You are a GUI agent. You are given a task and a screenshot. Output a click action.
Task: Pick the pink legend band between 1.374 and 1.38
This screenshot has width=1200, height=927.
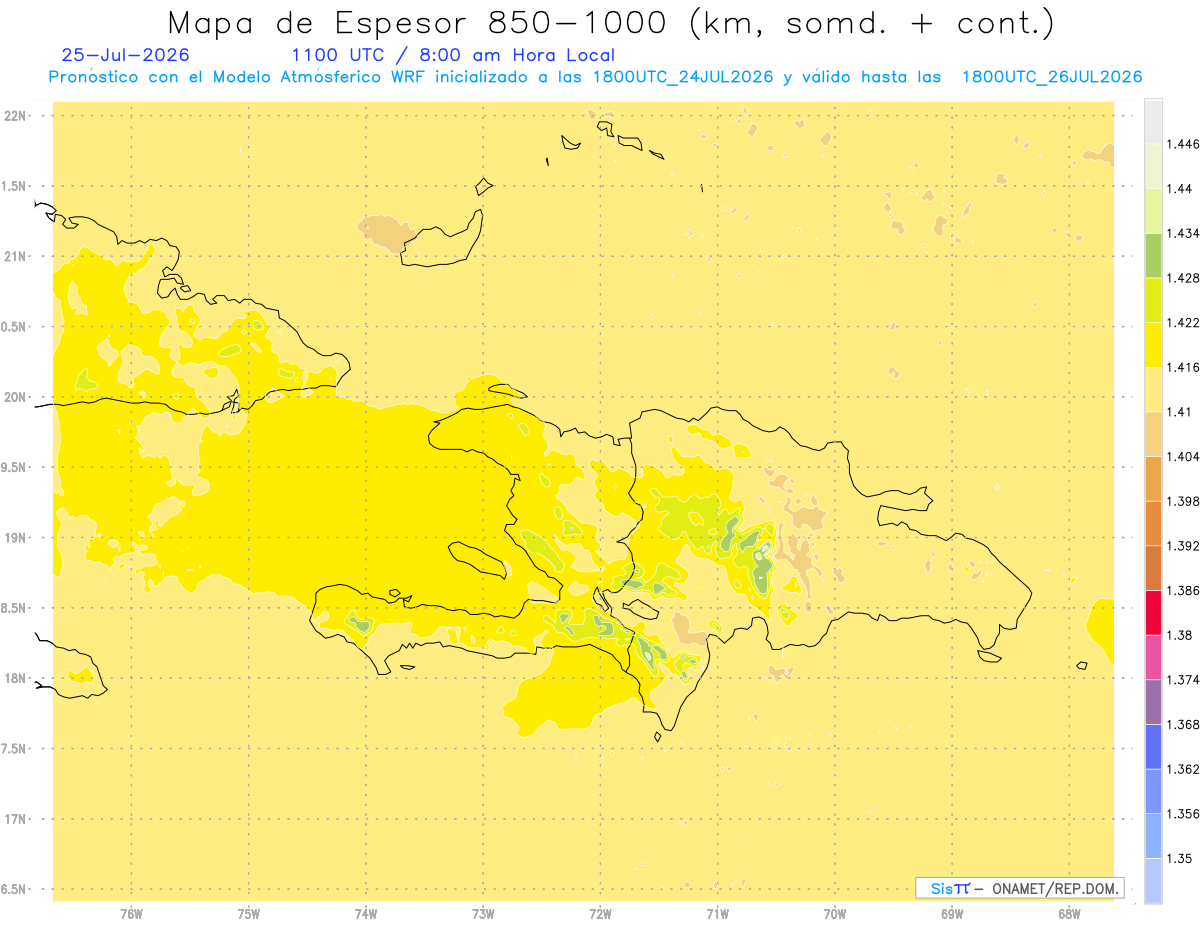click(x=1153, y=657)
